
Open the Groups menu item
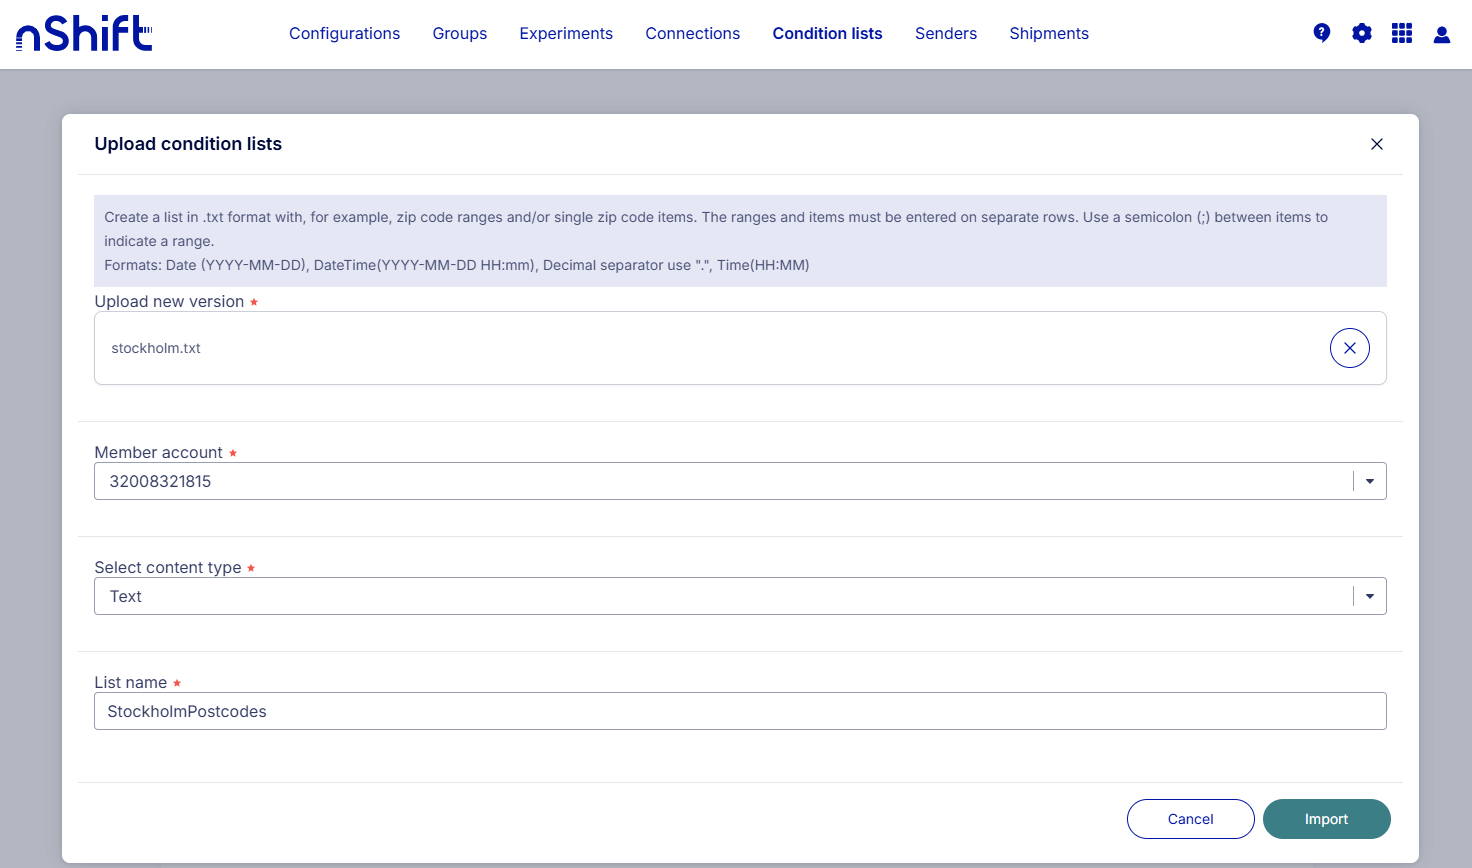(x=459, y=33)
